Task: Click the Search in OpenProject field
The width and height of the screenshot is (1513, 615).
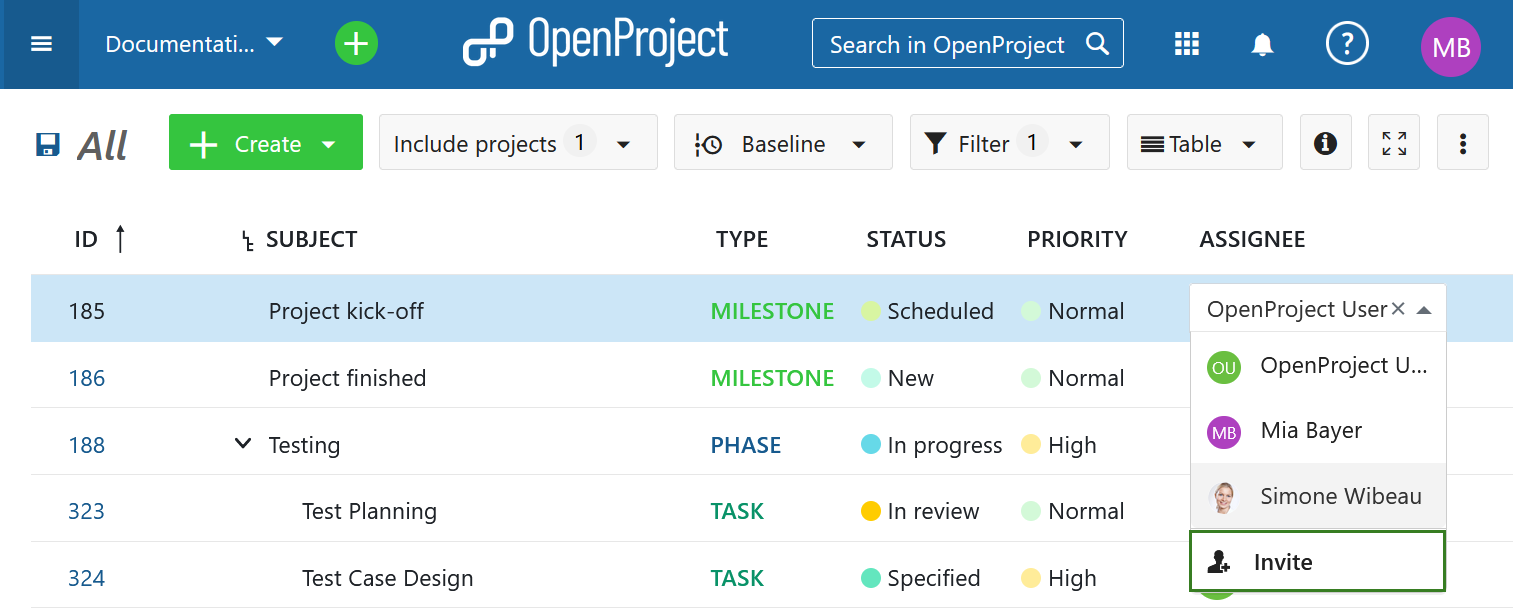Action: click(948, 44)
